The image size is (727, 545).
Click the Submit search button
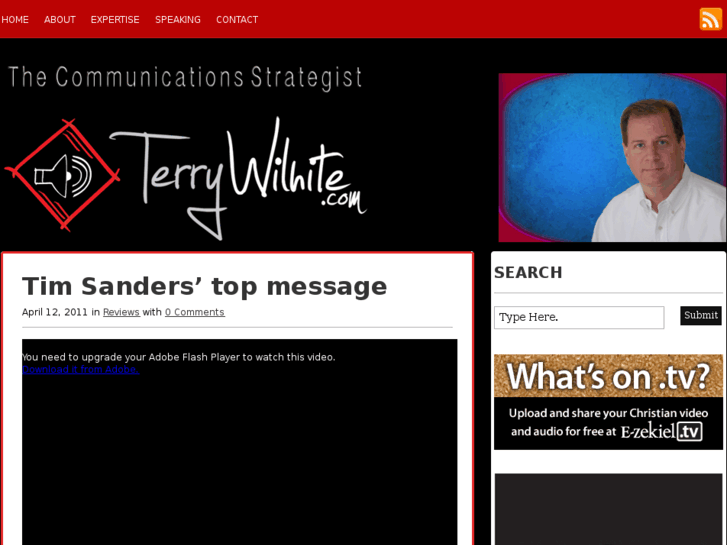coord(701,315)
